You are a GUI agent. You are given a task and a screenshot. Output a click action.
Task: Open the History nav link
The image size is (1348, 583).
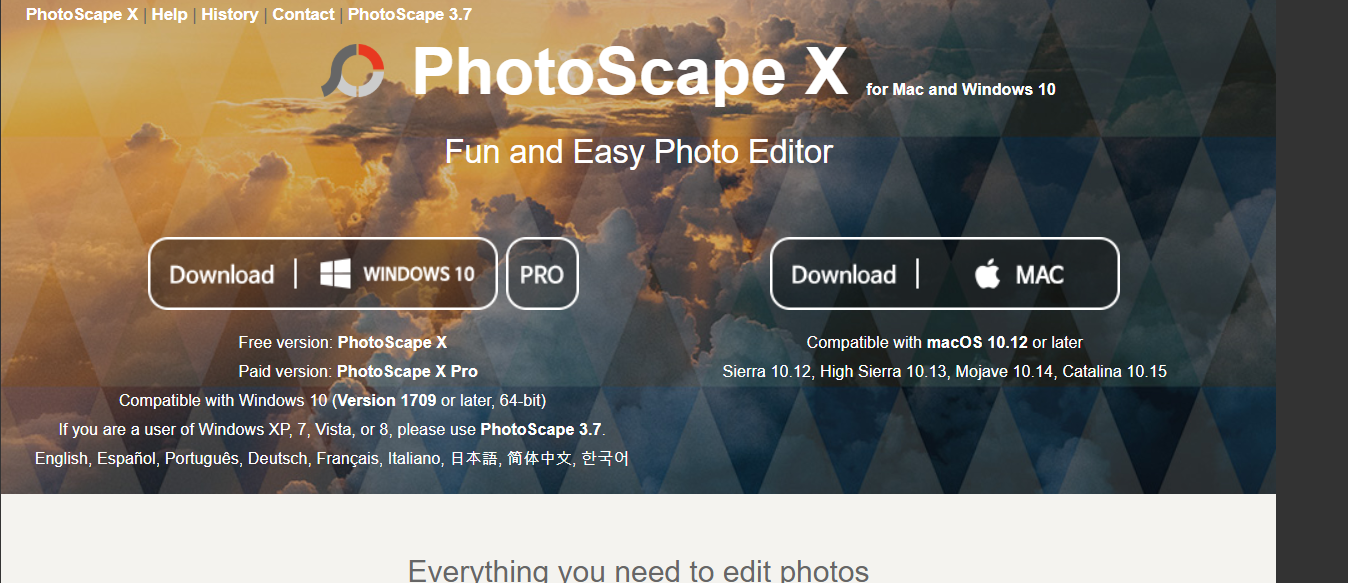coord(229,14)
